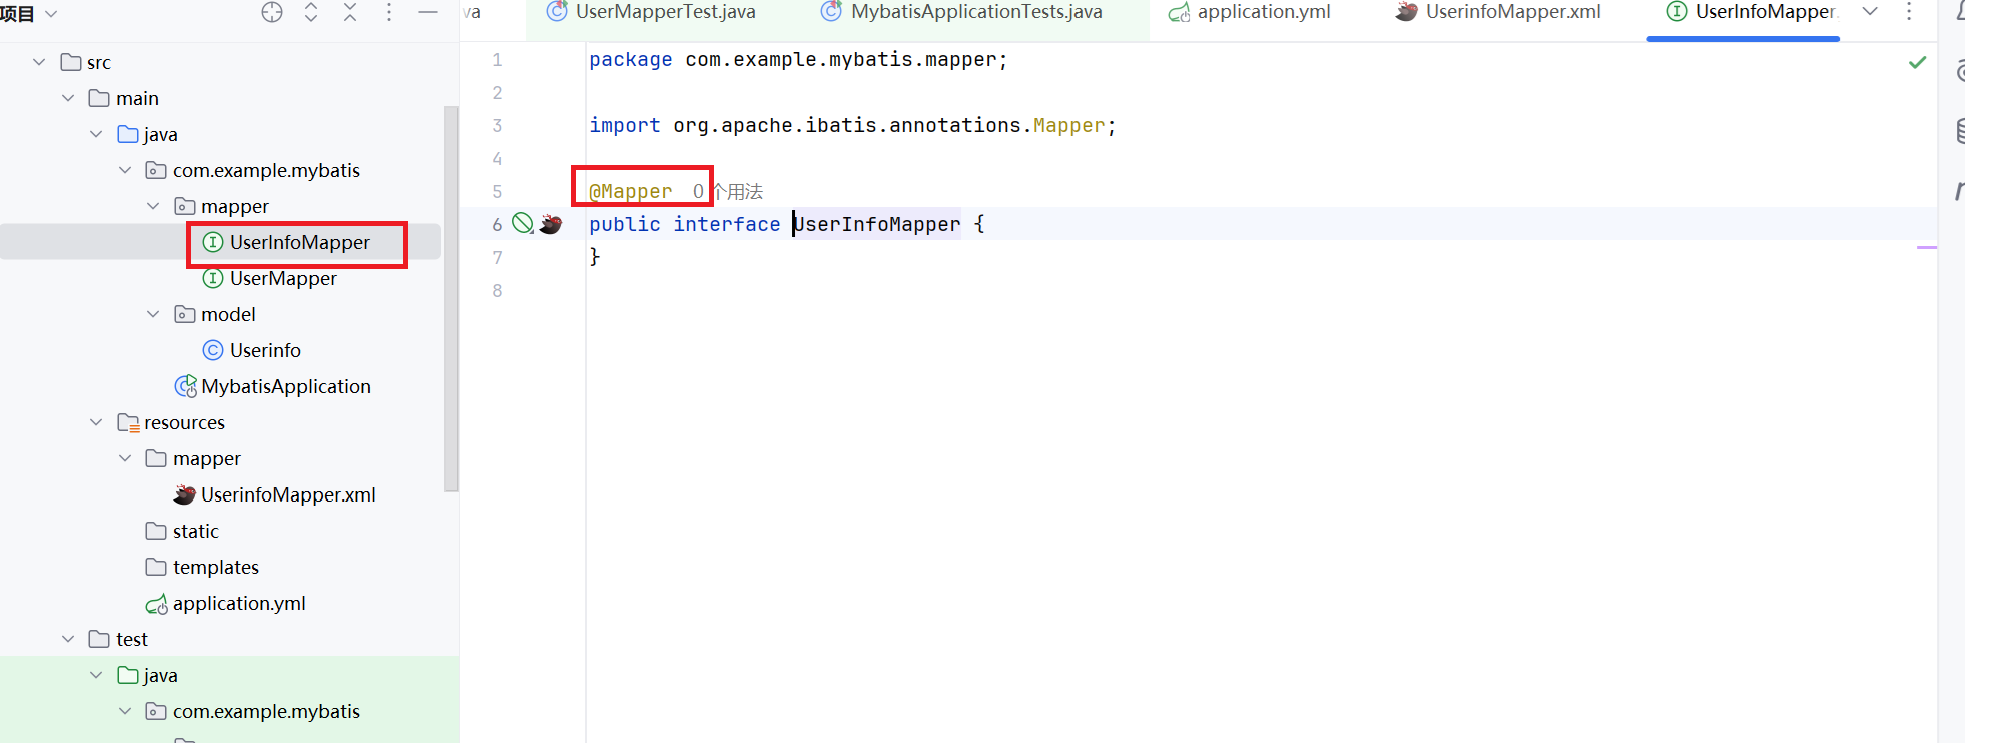The width and height of the screenshot is (2009, 743).
Task: Click the resources folder icon
Action: point(128,422)
